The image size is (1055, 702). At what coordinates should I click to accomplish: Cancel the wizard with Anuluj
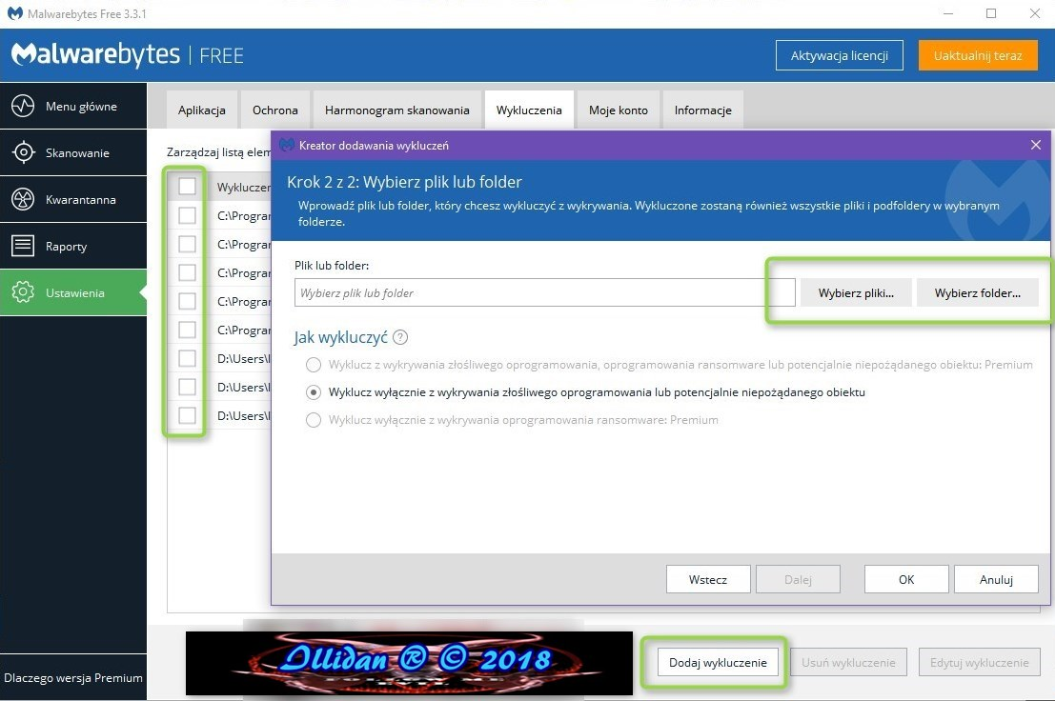[x=996, y=580]
